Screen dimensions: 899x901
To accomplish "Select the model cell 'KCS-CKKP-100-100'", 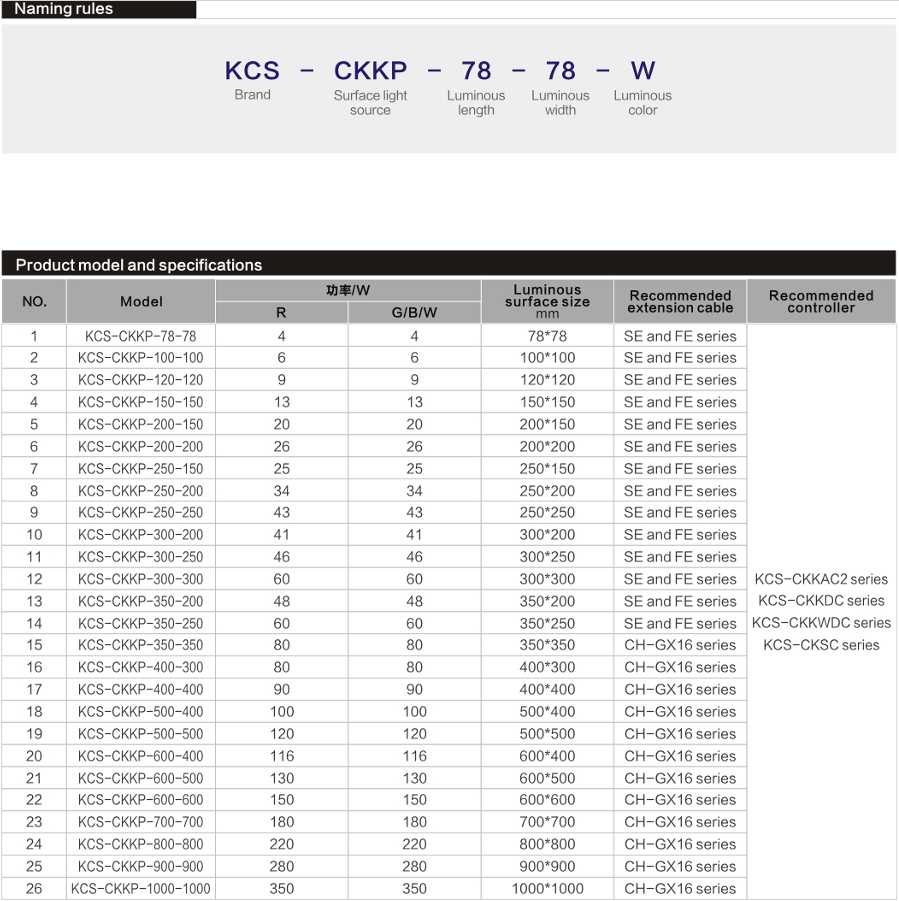I will pyautogui.click(x=141, y=357).
